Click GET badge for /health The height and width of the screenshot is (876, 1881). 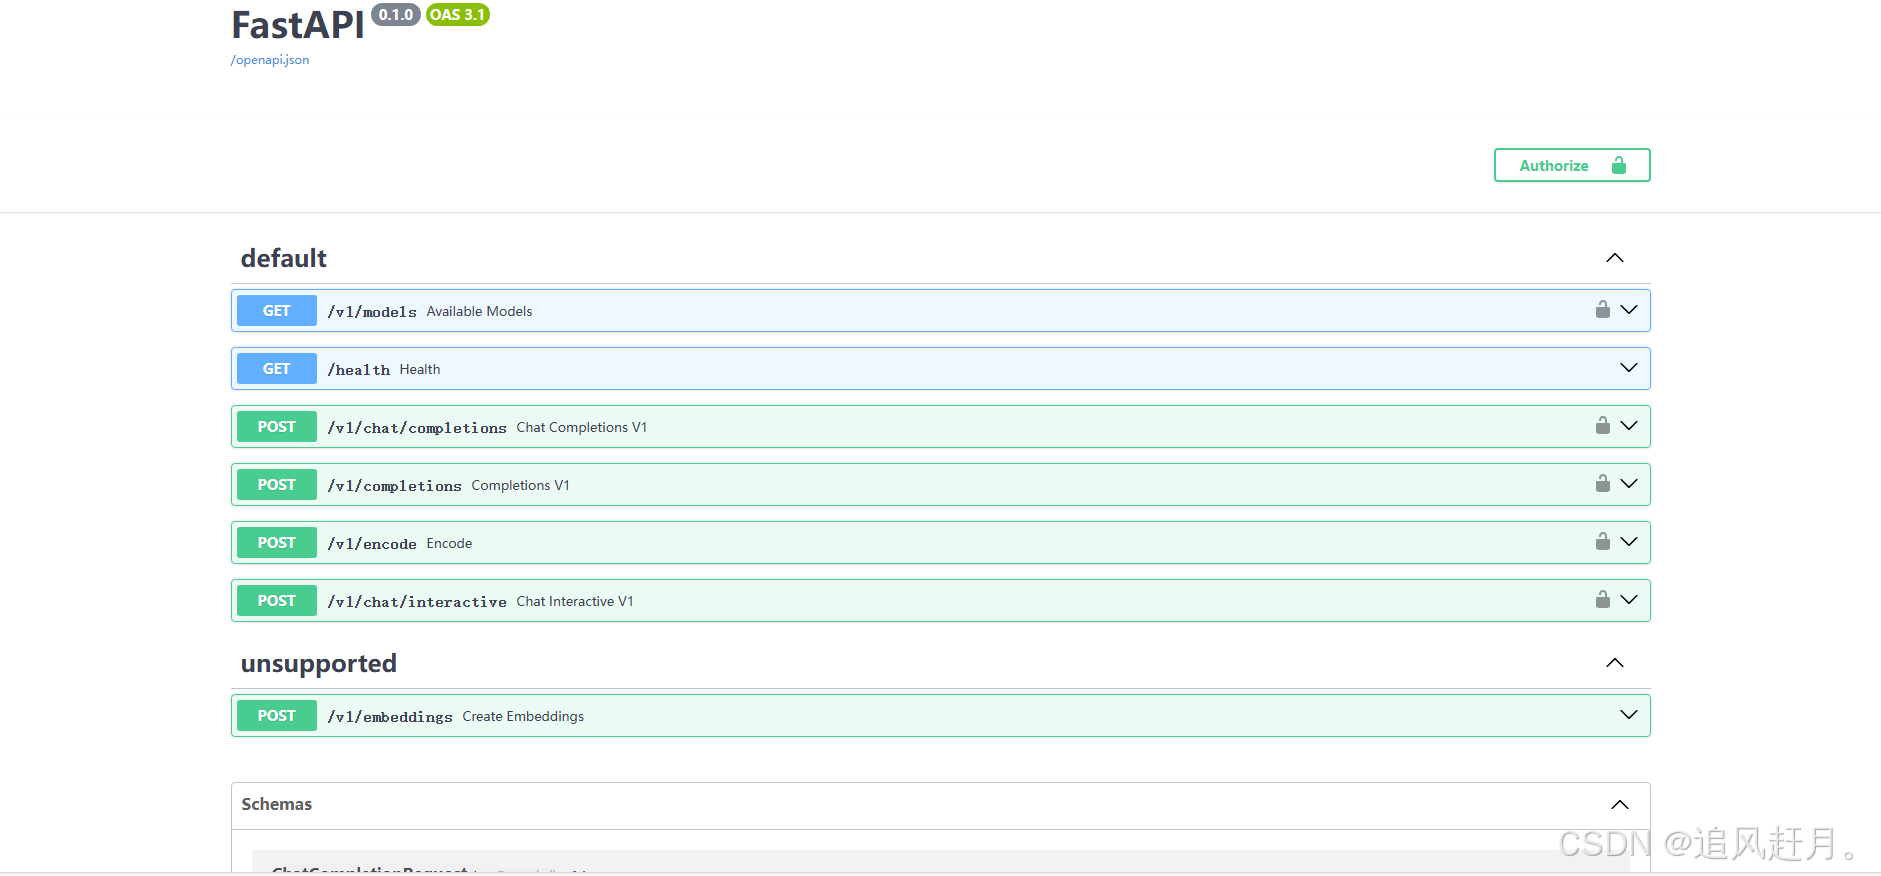click(x=277, y=369)
